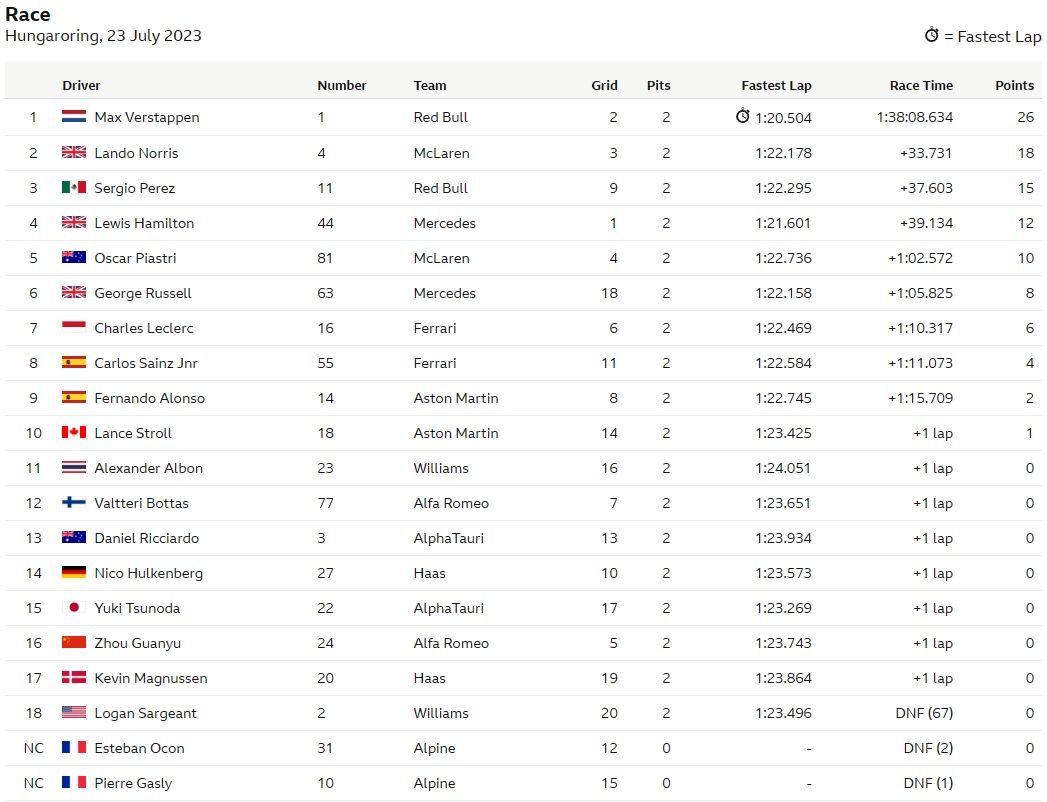Click the Finland flag next to Valtteri Bottas
The height and width of the screenshot is (802, 1047).
(x=74, y=503)
